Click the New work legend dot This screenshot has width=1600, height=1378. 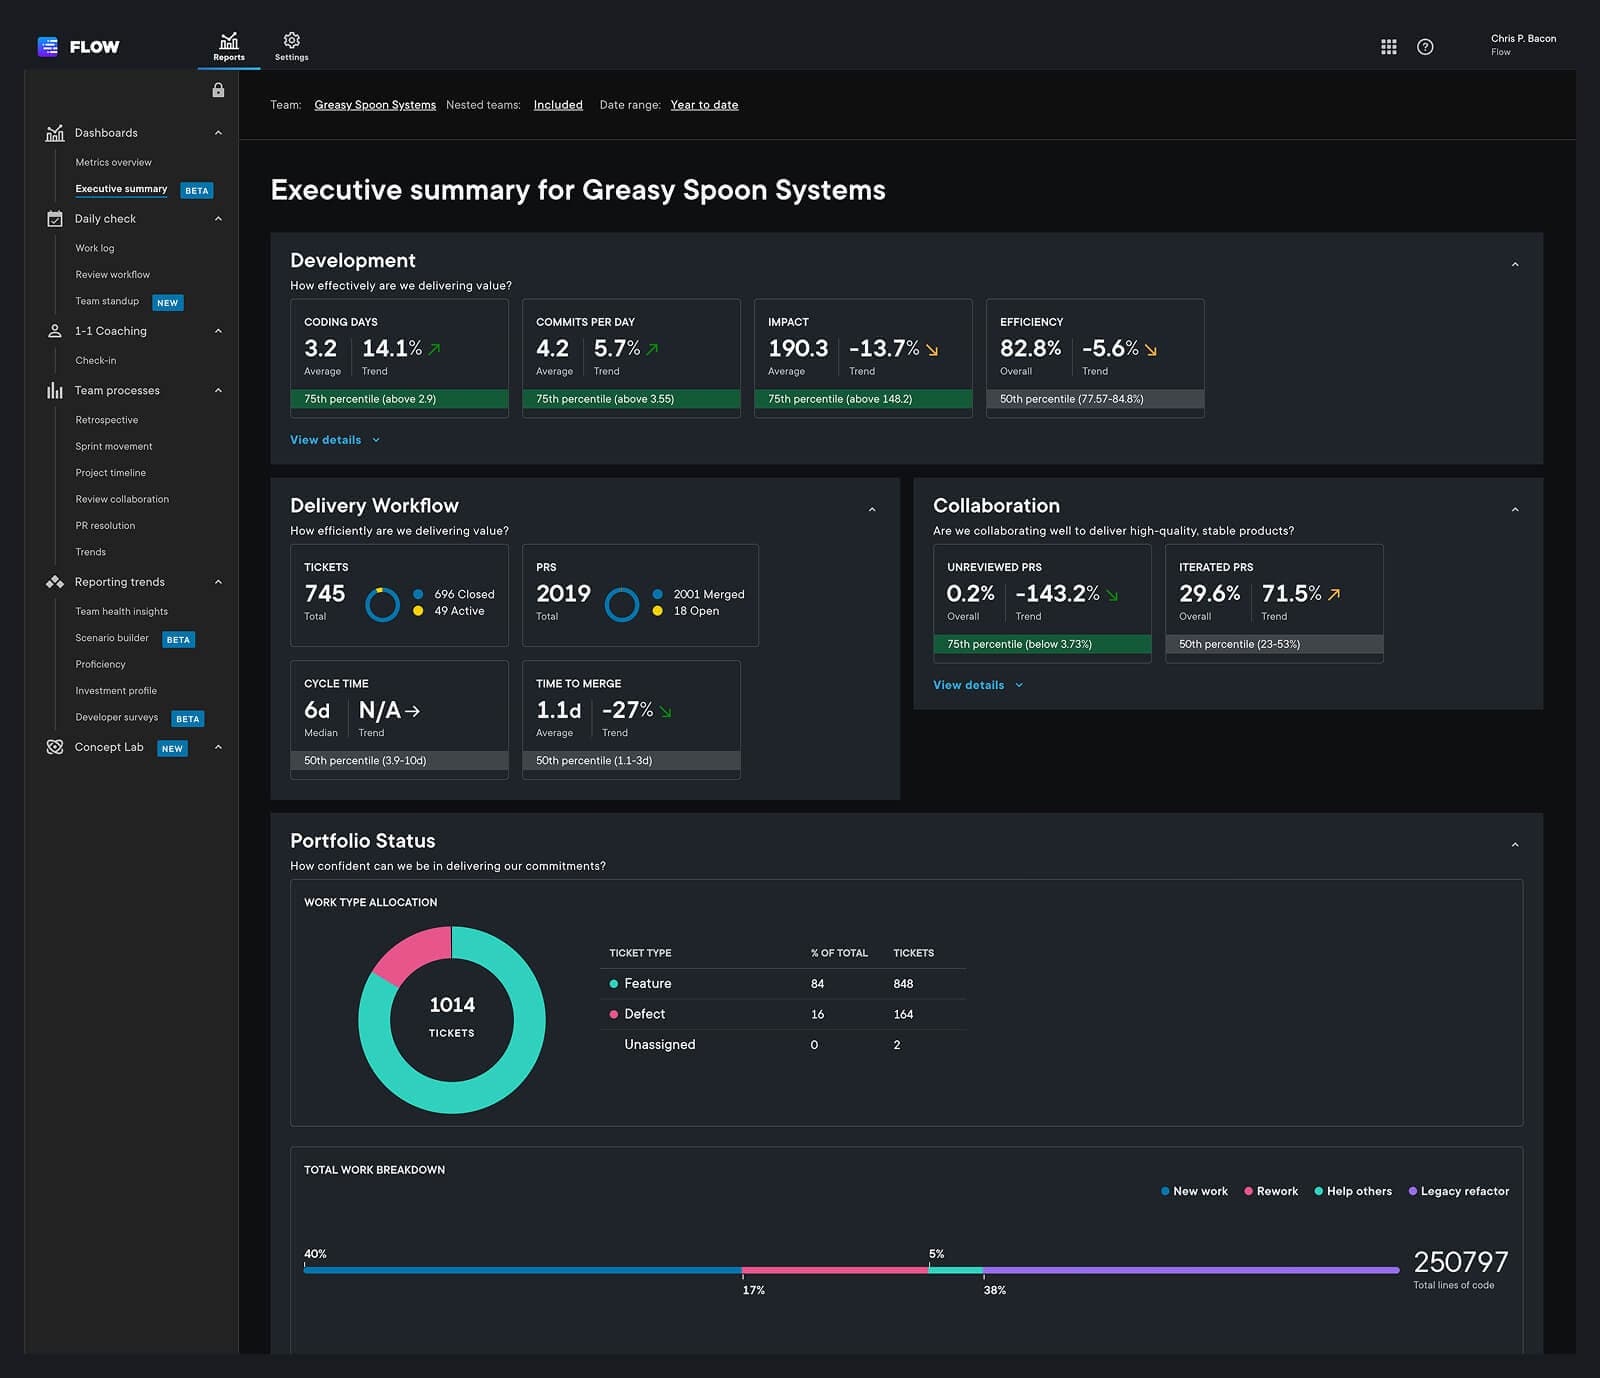(1165, 1191)
